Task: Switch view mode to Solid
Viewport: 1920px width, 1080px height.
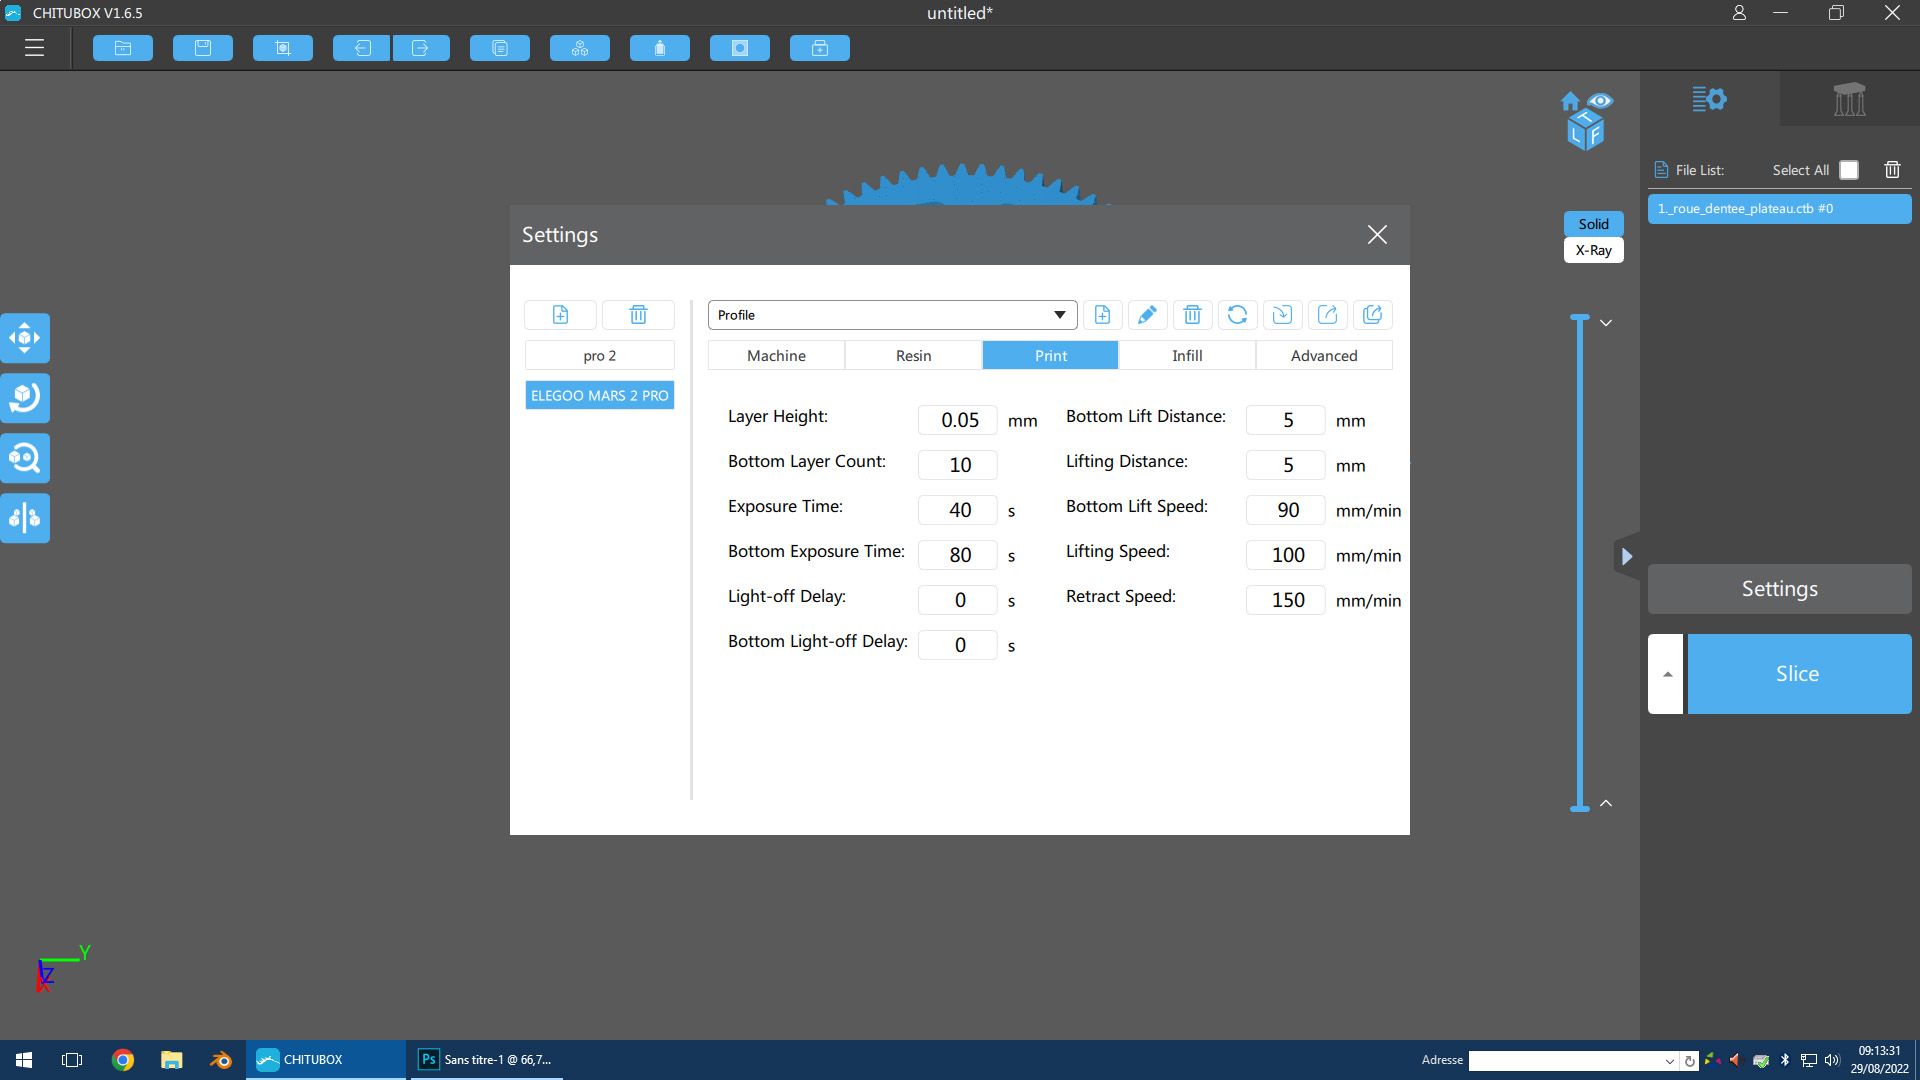Action: click(1593, 224)
